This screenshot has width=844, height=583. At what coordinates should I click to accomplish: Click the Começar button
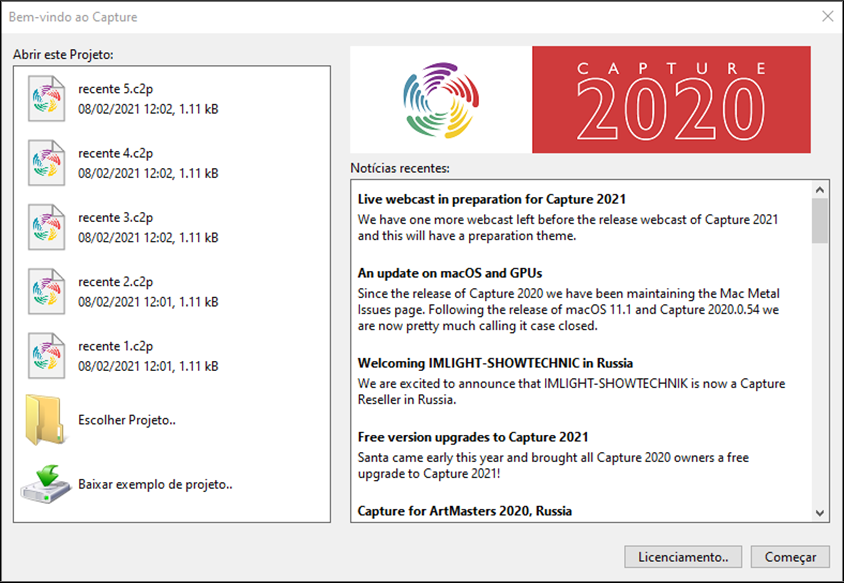pyautogui.click(x=790, y=557)
